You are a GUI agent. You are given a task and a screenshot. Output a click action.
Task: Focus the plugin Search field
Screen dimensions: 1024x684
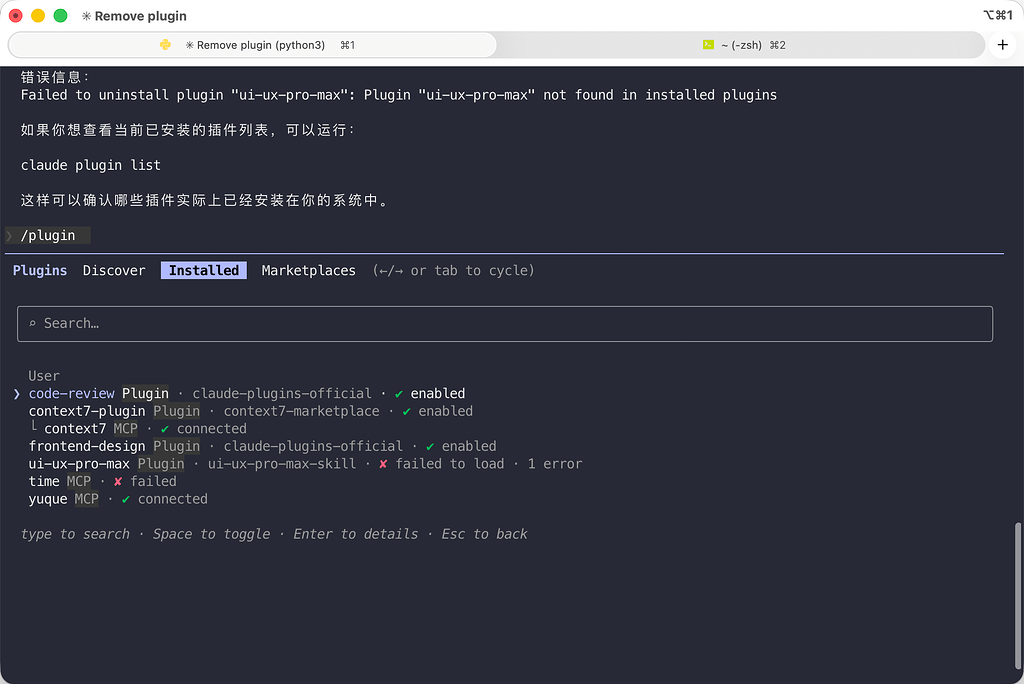tap(505, 324)
